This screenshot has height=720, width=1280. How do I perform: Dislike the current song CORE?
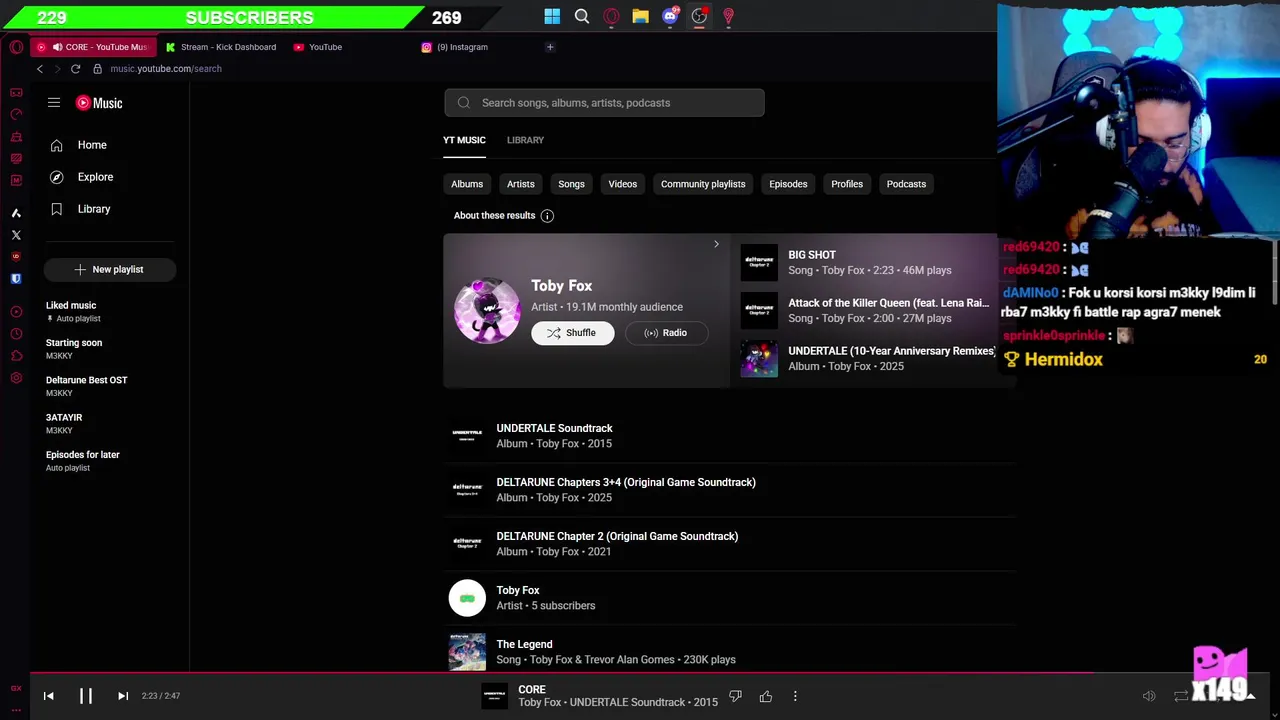(736, 696)
